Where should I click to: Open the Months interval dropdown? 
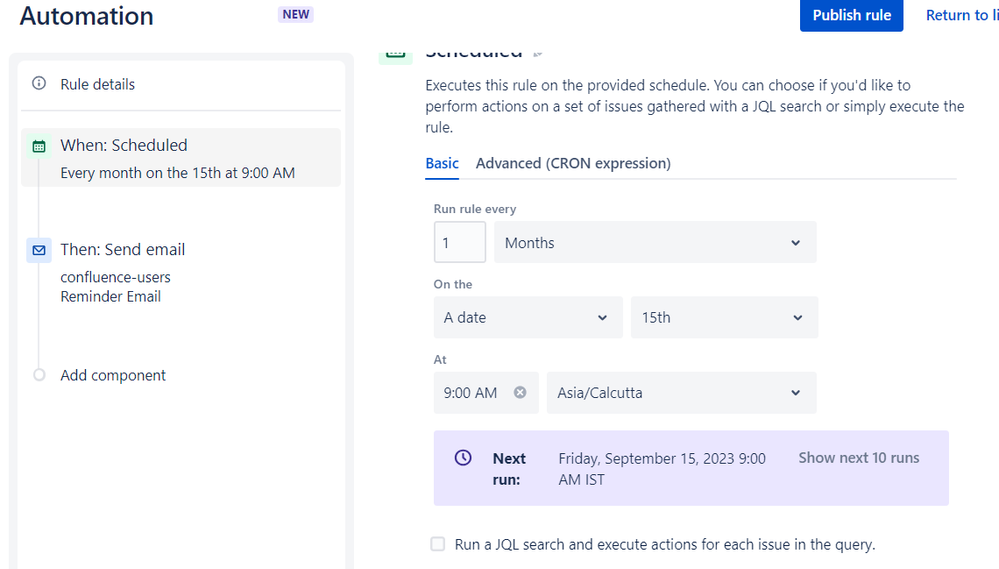pos(655,243)
